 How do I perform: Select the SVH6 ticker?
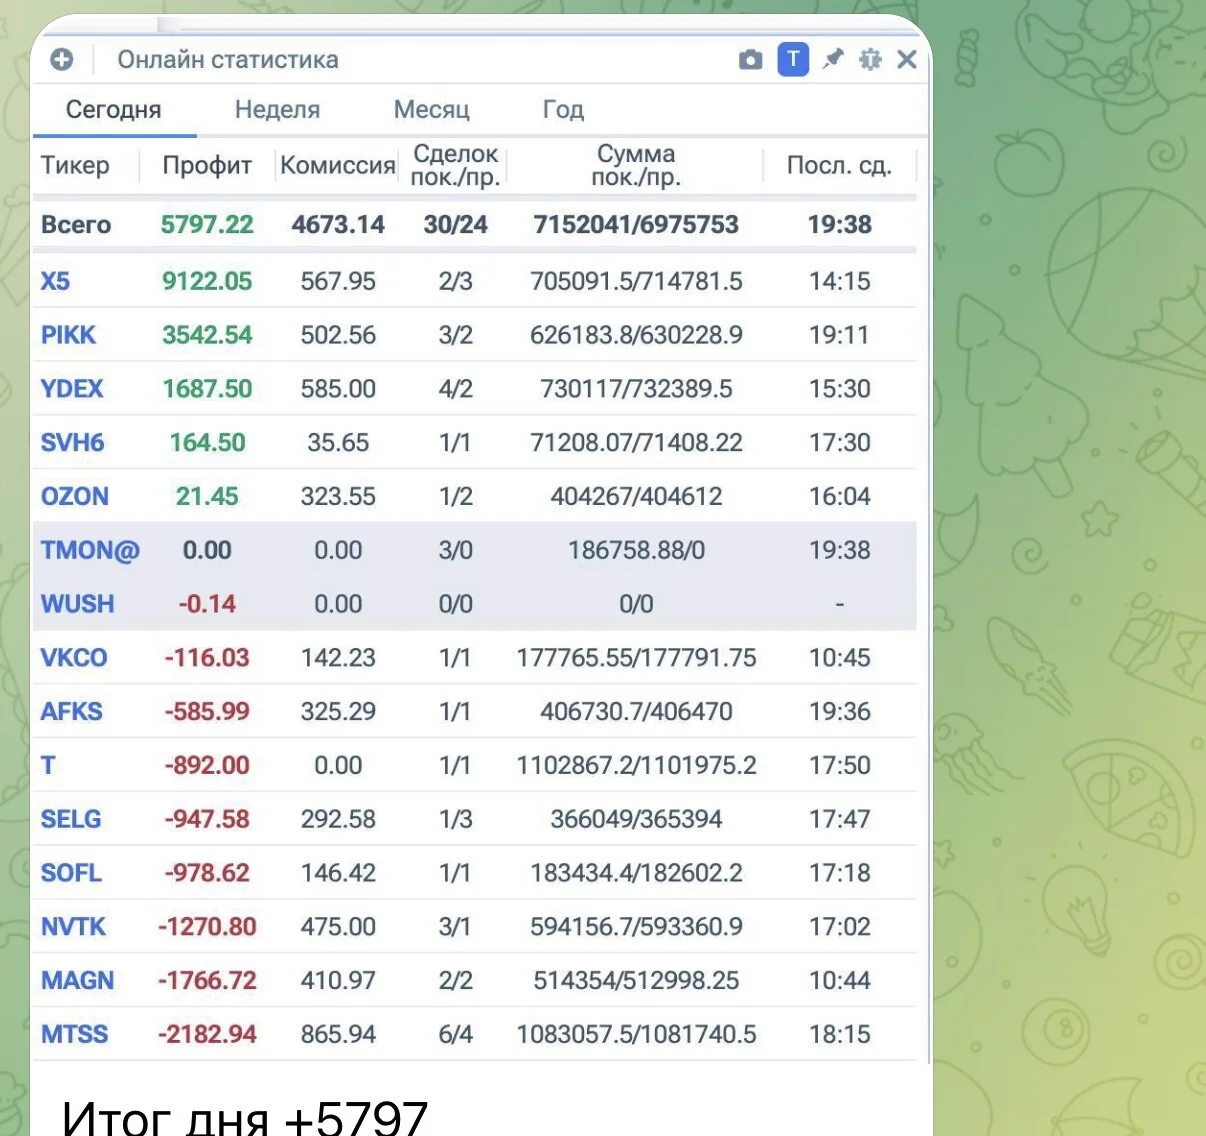click(72, 443)
